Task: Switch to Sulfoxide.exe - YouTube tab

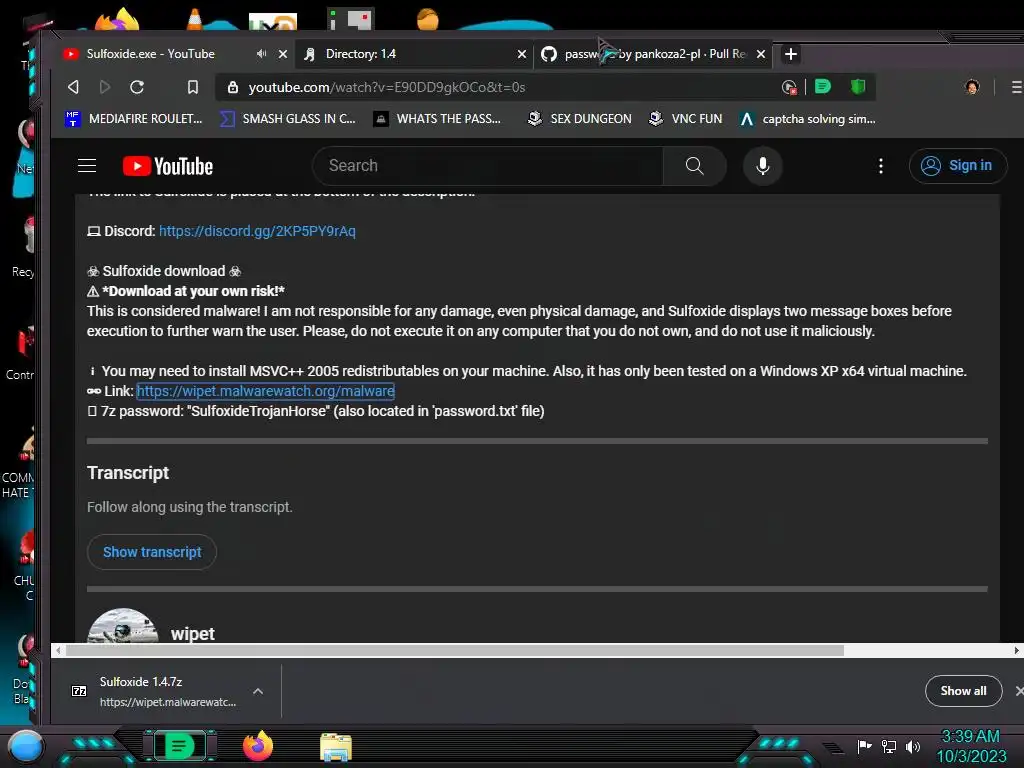Action: click(150, 54)
